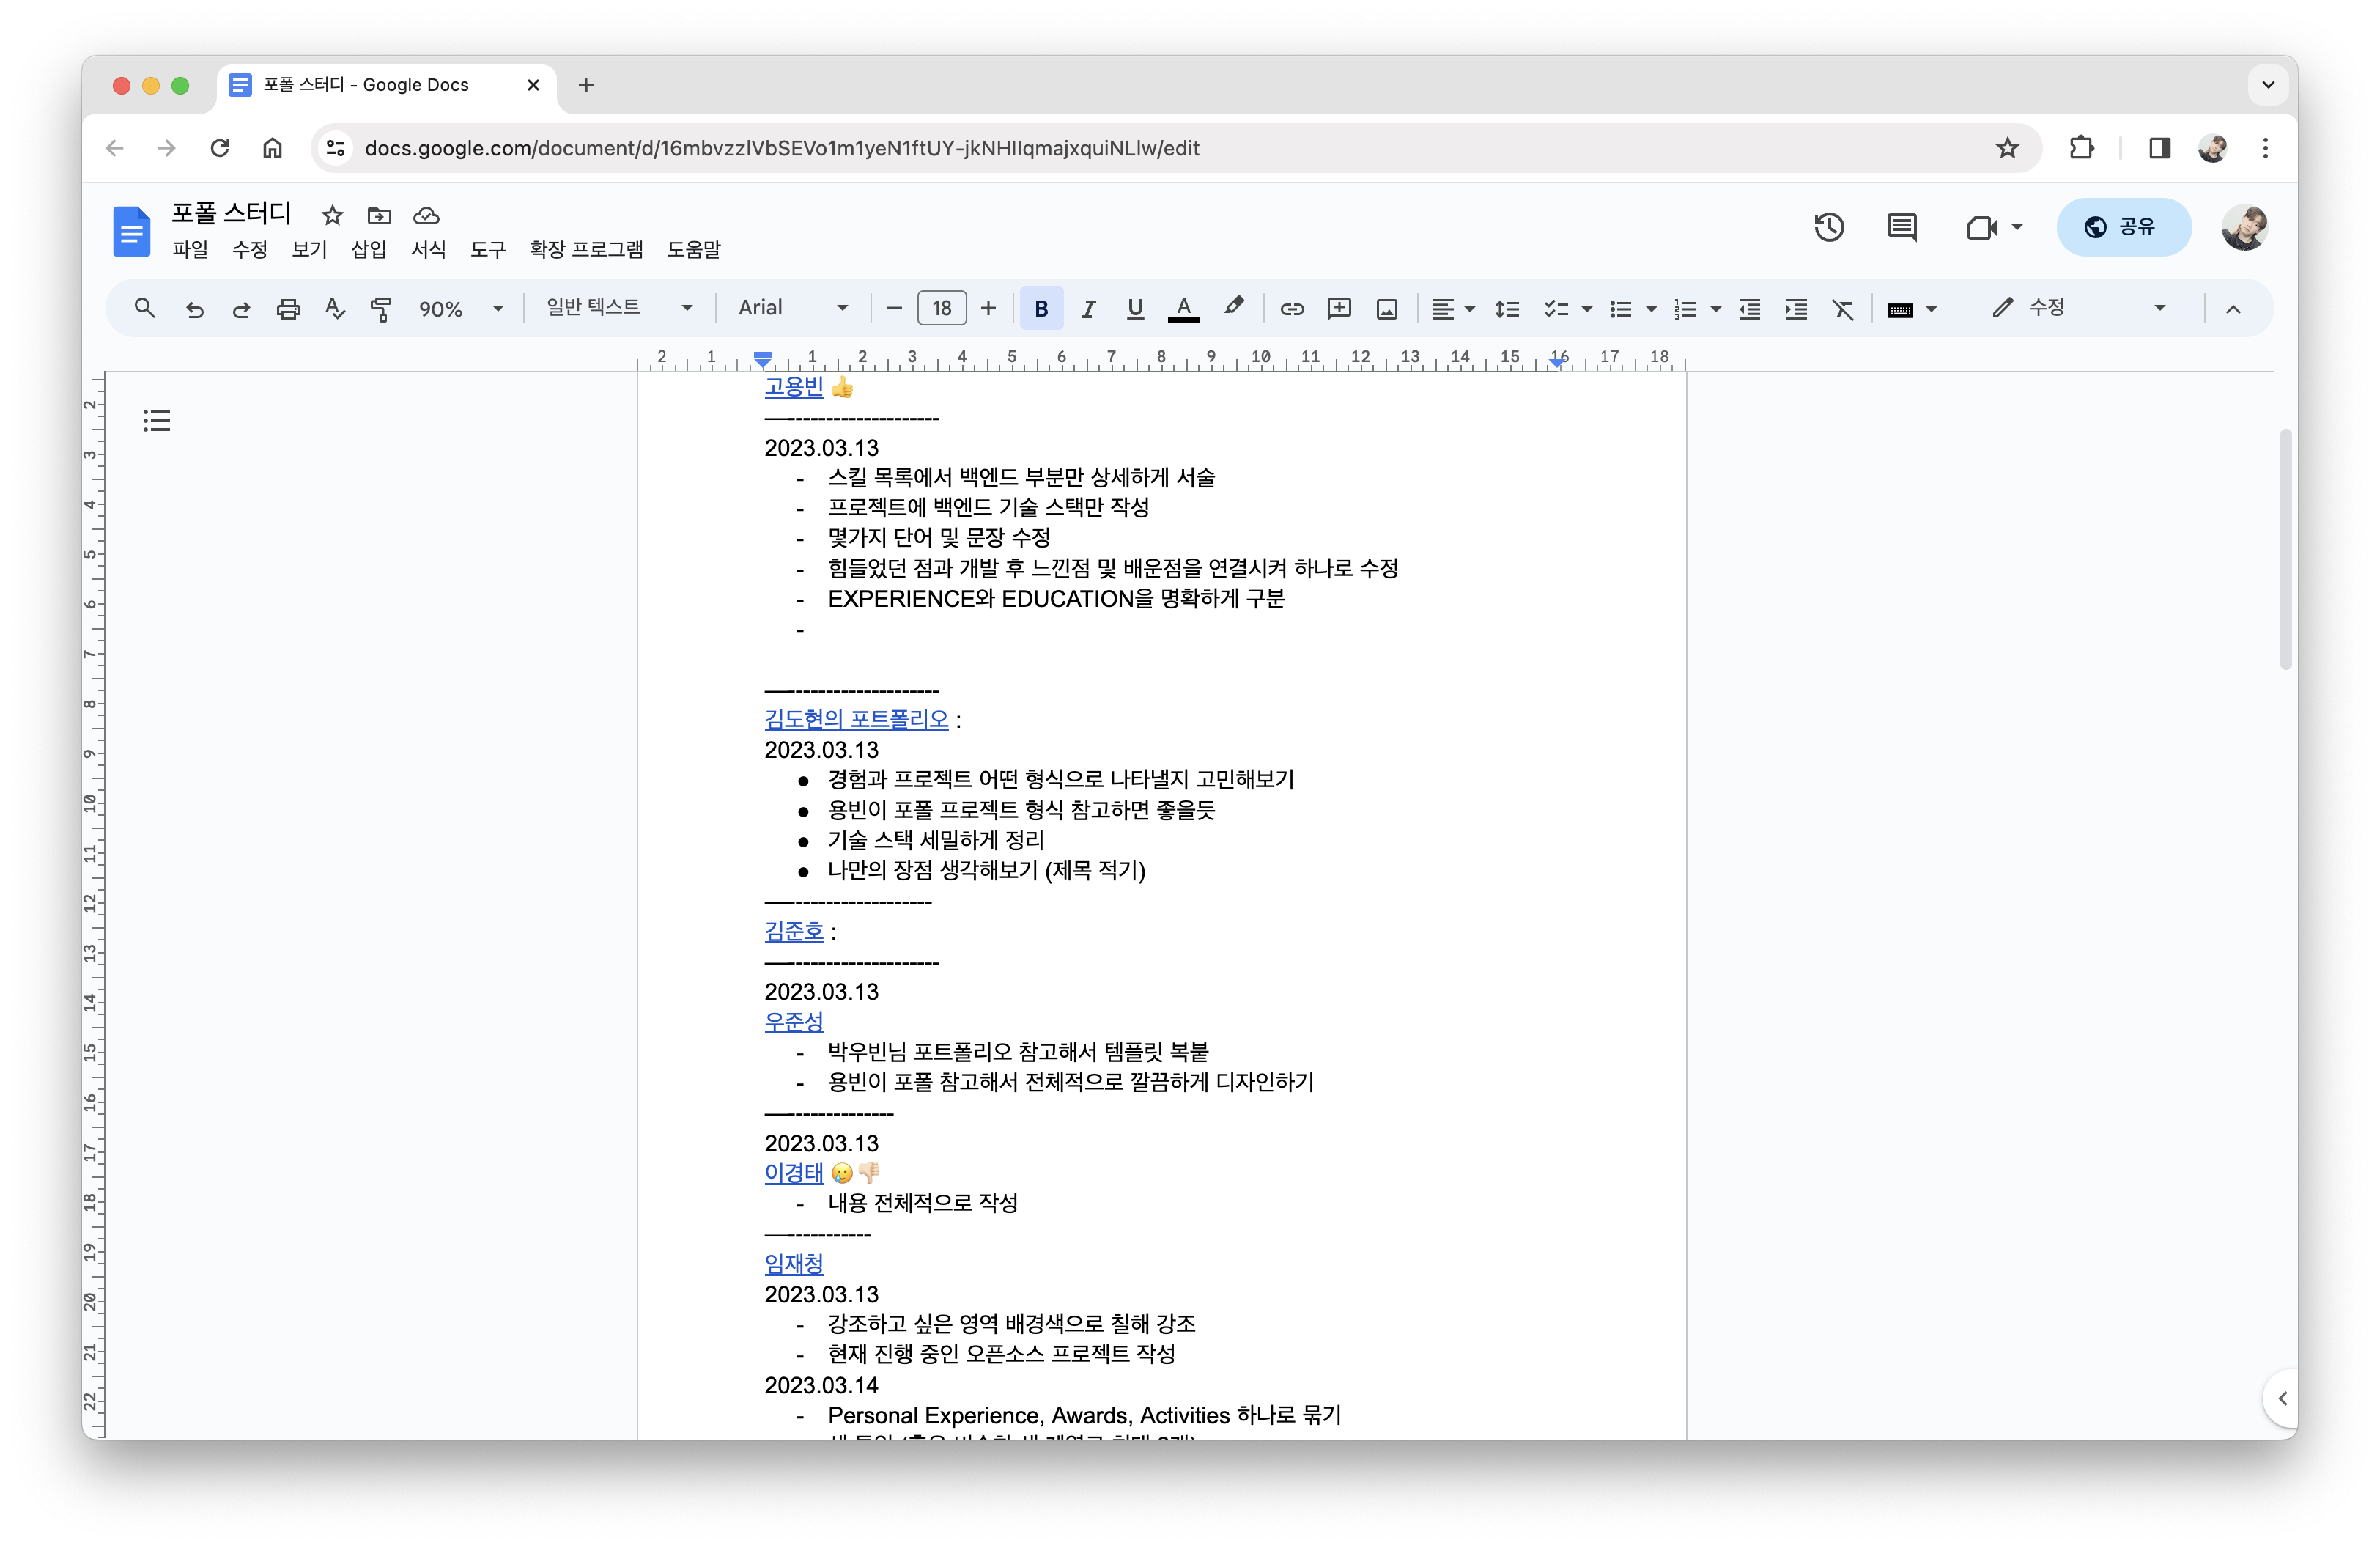
Task: Click the 공유 share button
Action: [2123, 227]
